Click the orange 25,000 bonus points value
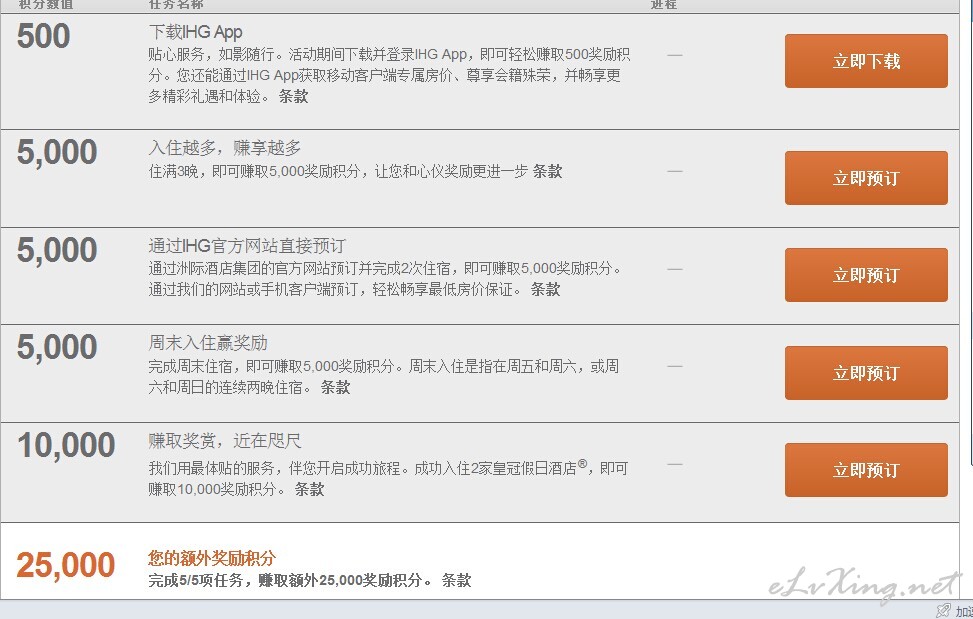The image size is (973, 619). point(66,565)
